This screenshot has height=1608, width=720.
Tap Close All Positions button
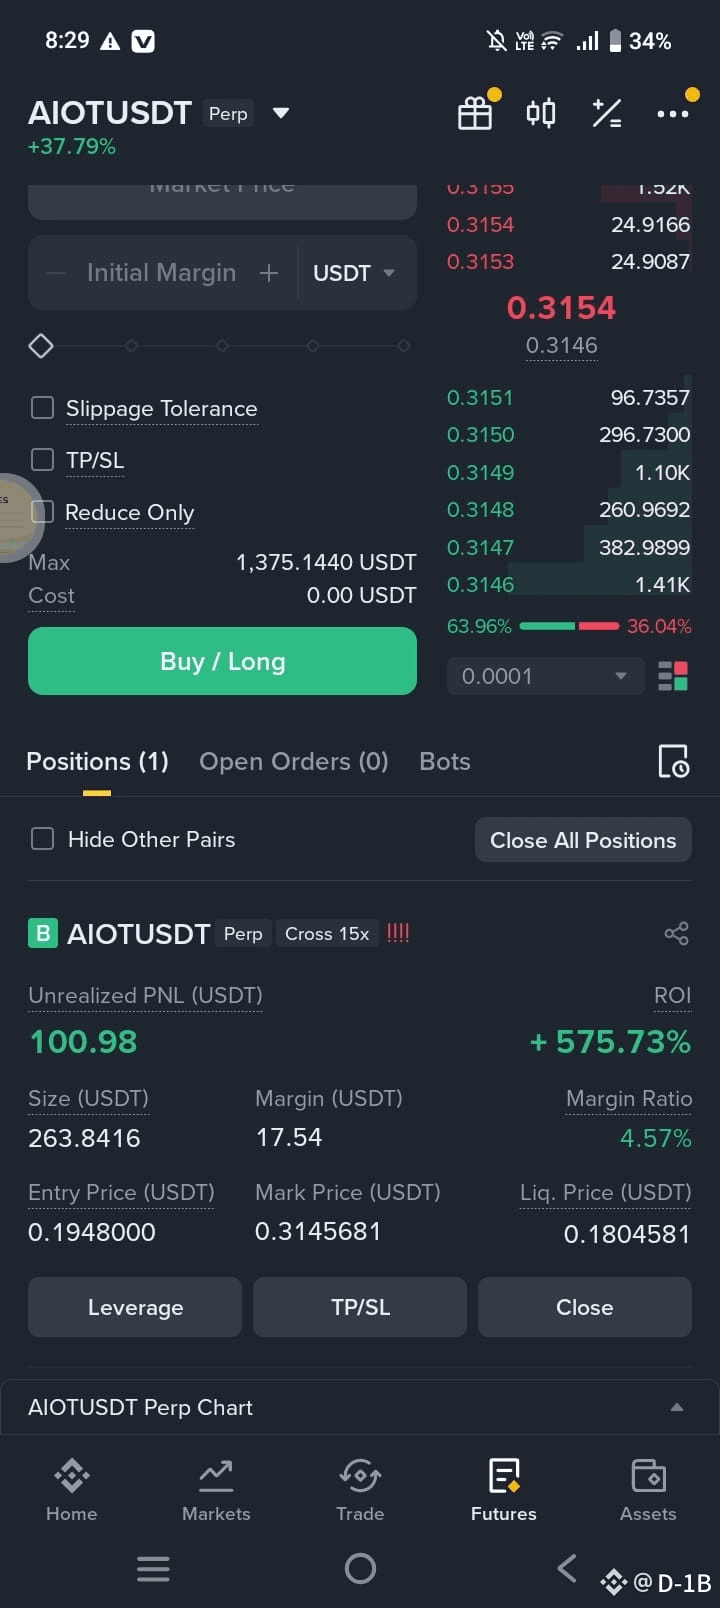[583, 840]
